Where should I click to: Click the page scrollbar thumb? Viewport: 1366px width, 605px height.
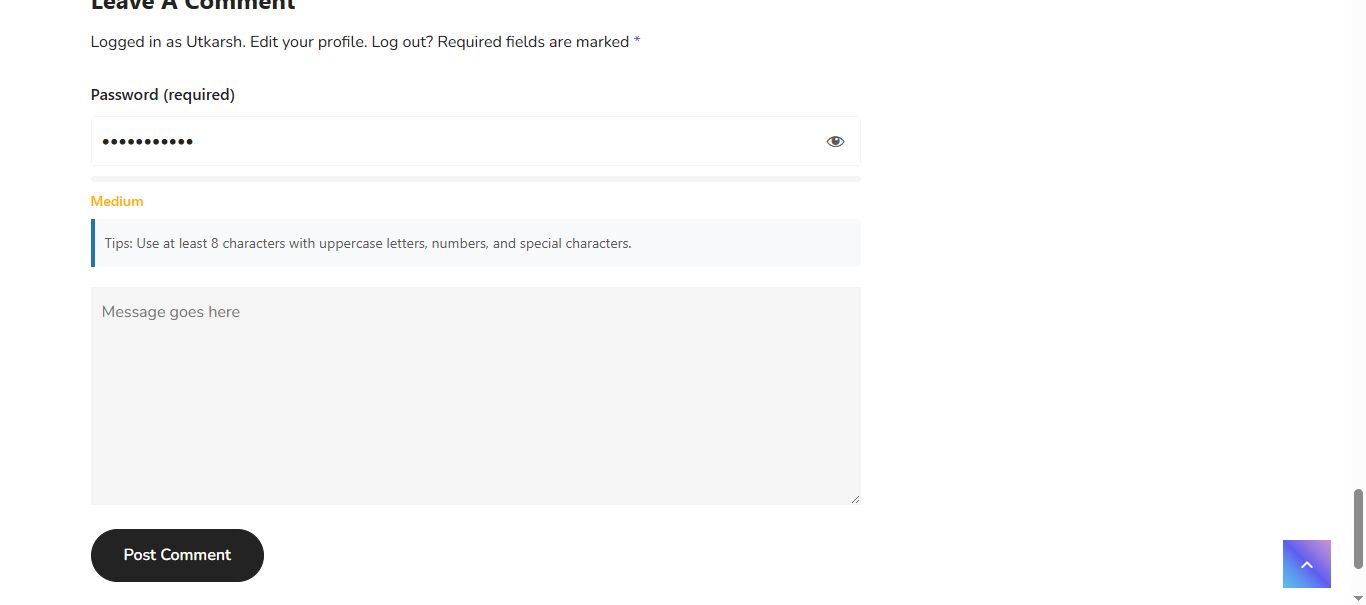coord(1357,528)
